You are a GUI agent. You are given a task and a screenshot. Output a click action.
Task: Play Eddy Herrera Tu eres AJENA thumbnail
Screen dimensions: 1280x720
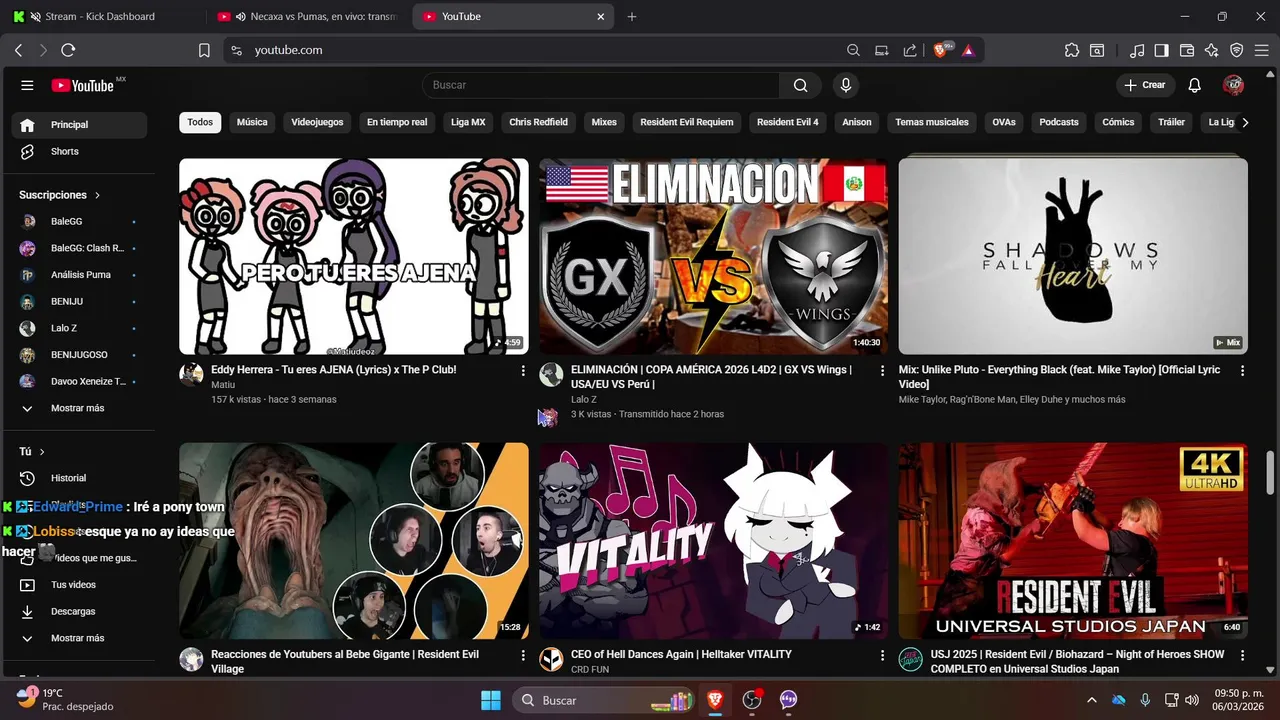click(354, 256)
